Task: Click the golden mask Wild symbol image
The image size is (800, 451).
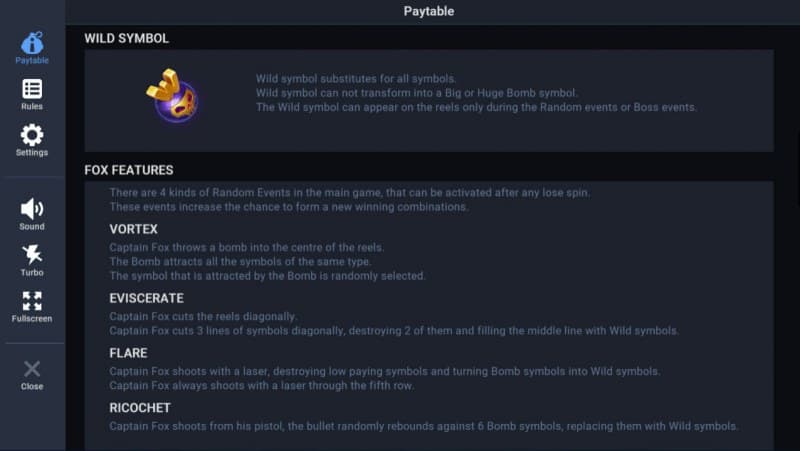Action: pyautogui.click(x=172, y=96)
